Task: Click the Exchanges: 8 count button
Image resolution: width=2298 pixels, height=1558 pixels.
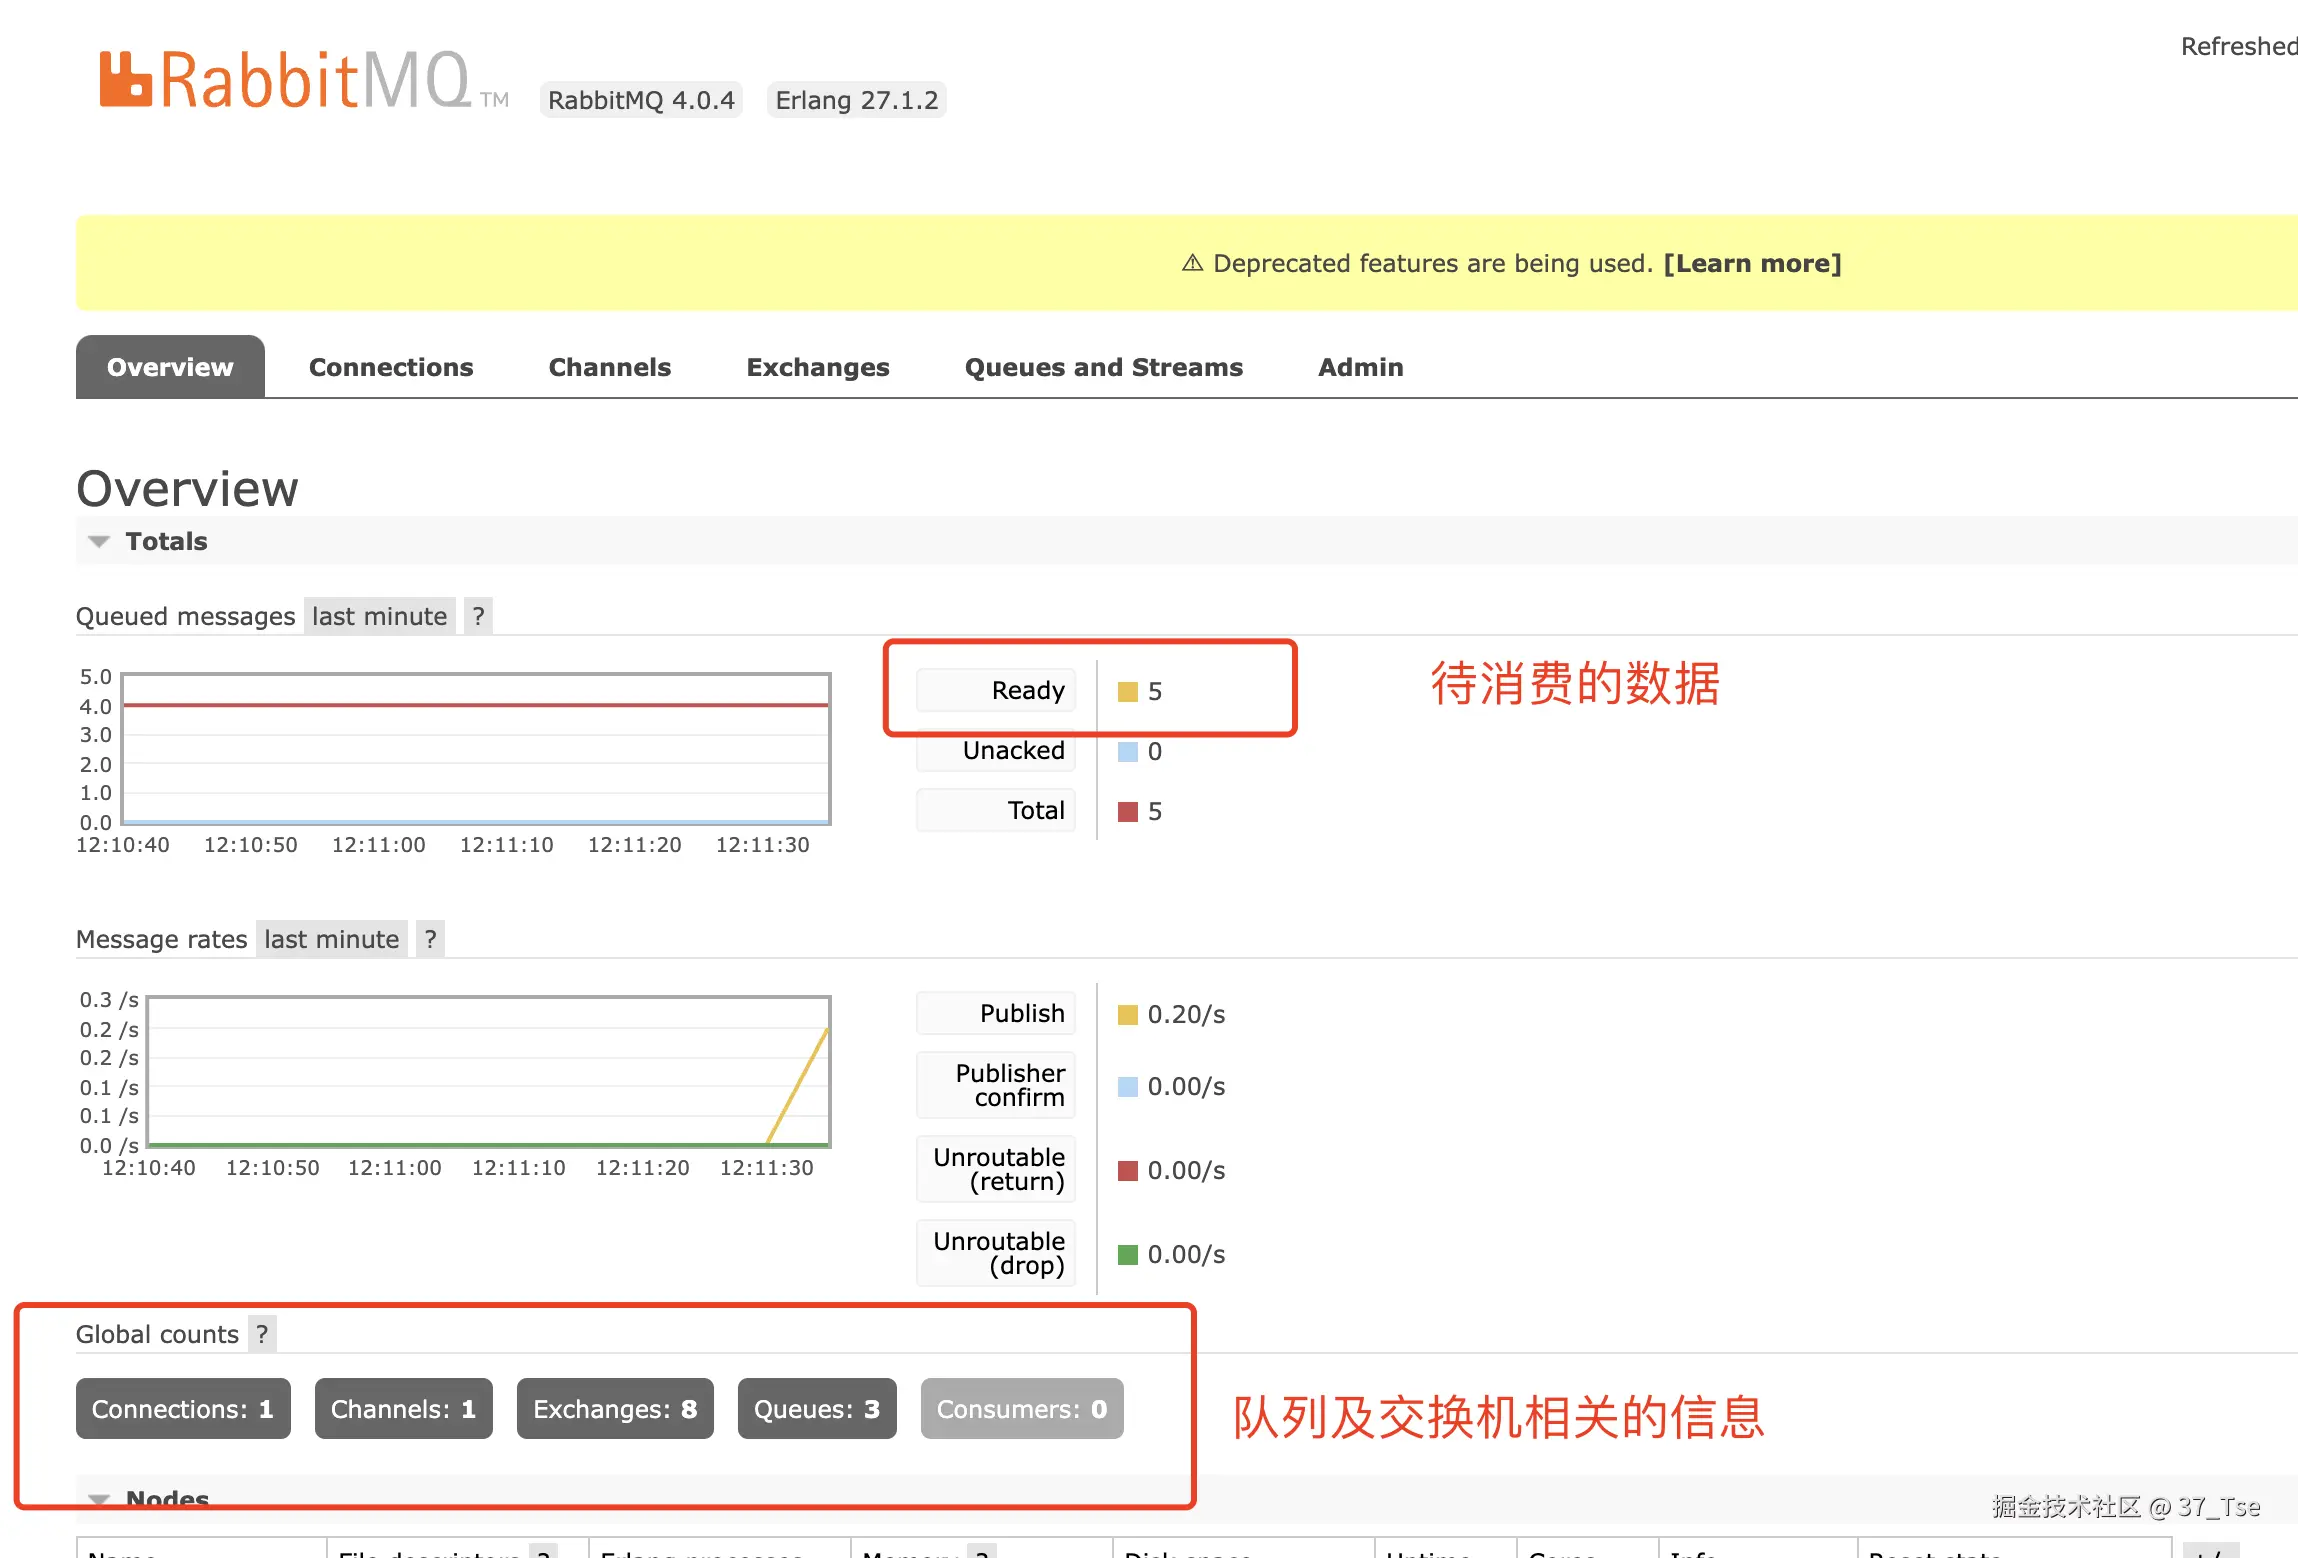Action: (x=615, y=1409)
